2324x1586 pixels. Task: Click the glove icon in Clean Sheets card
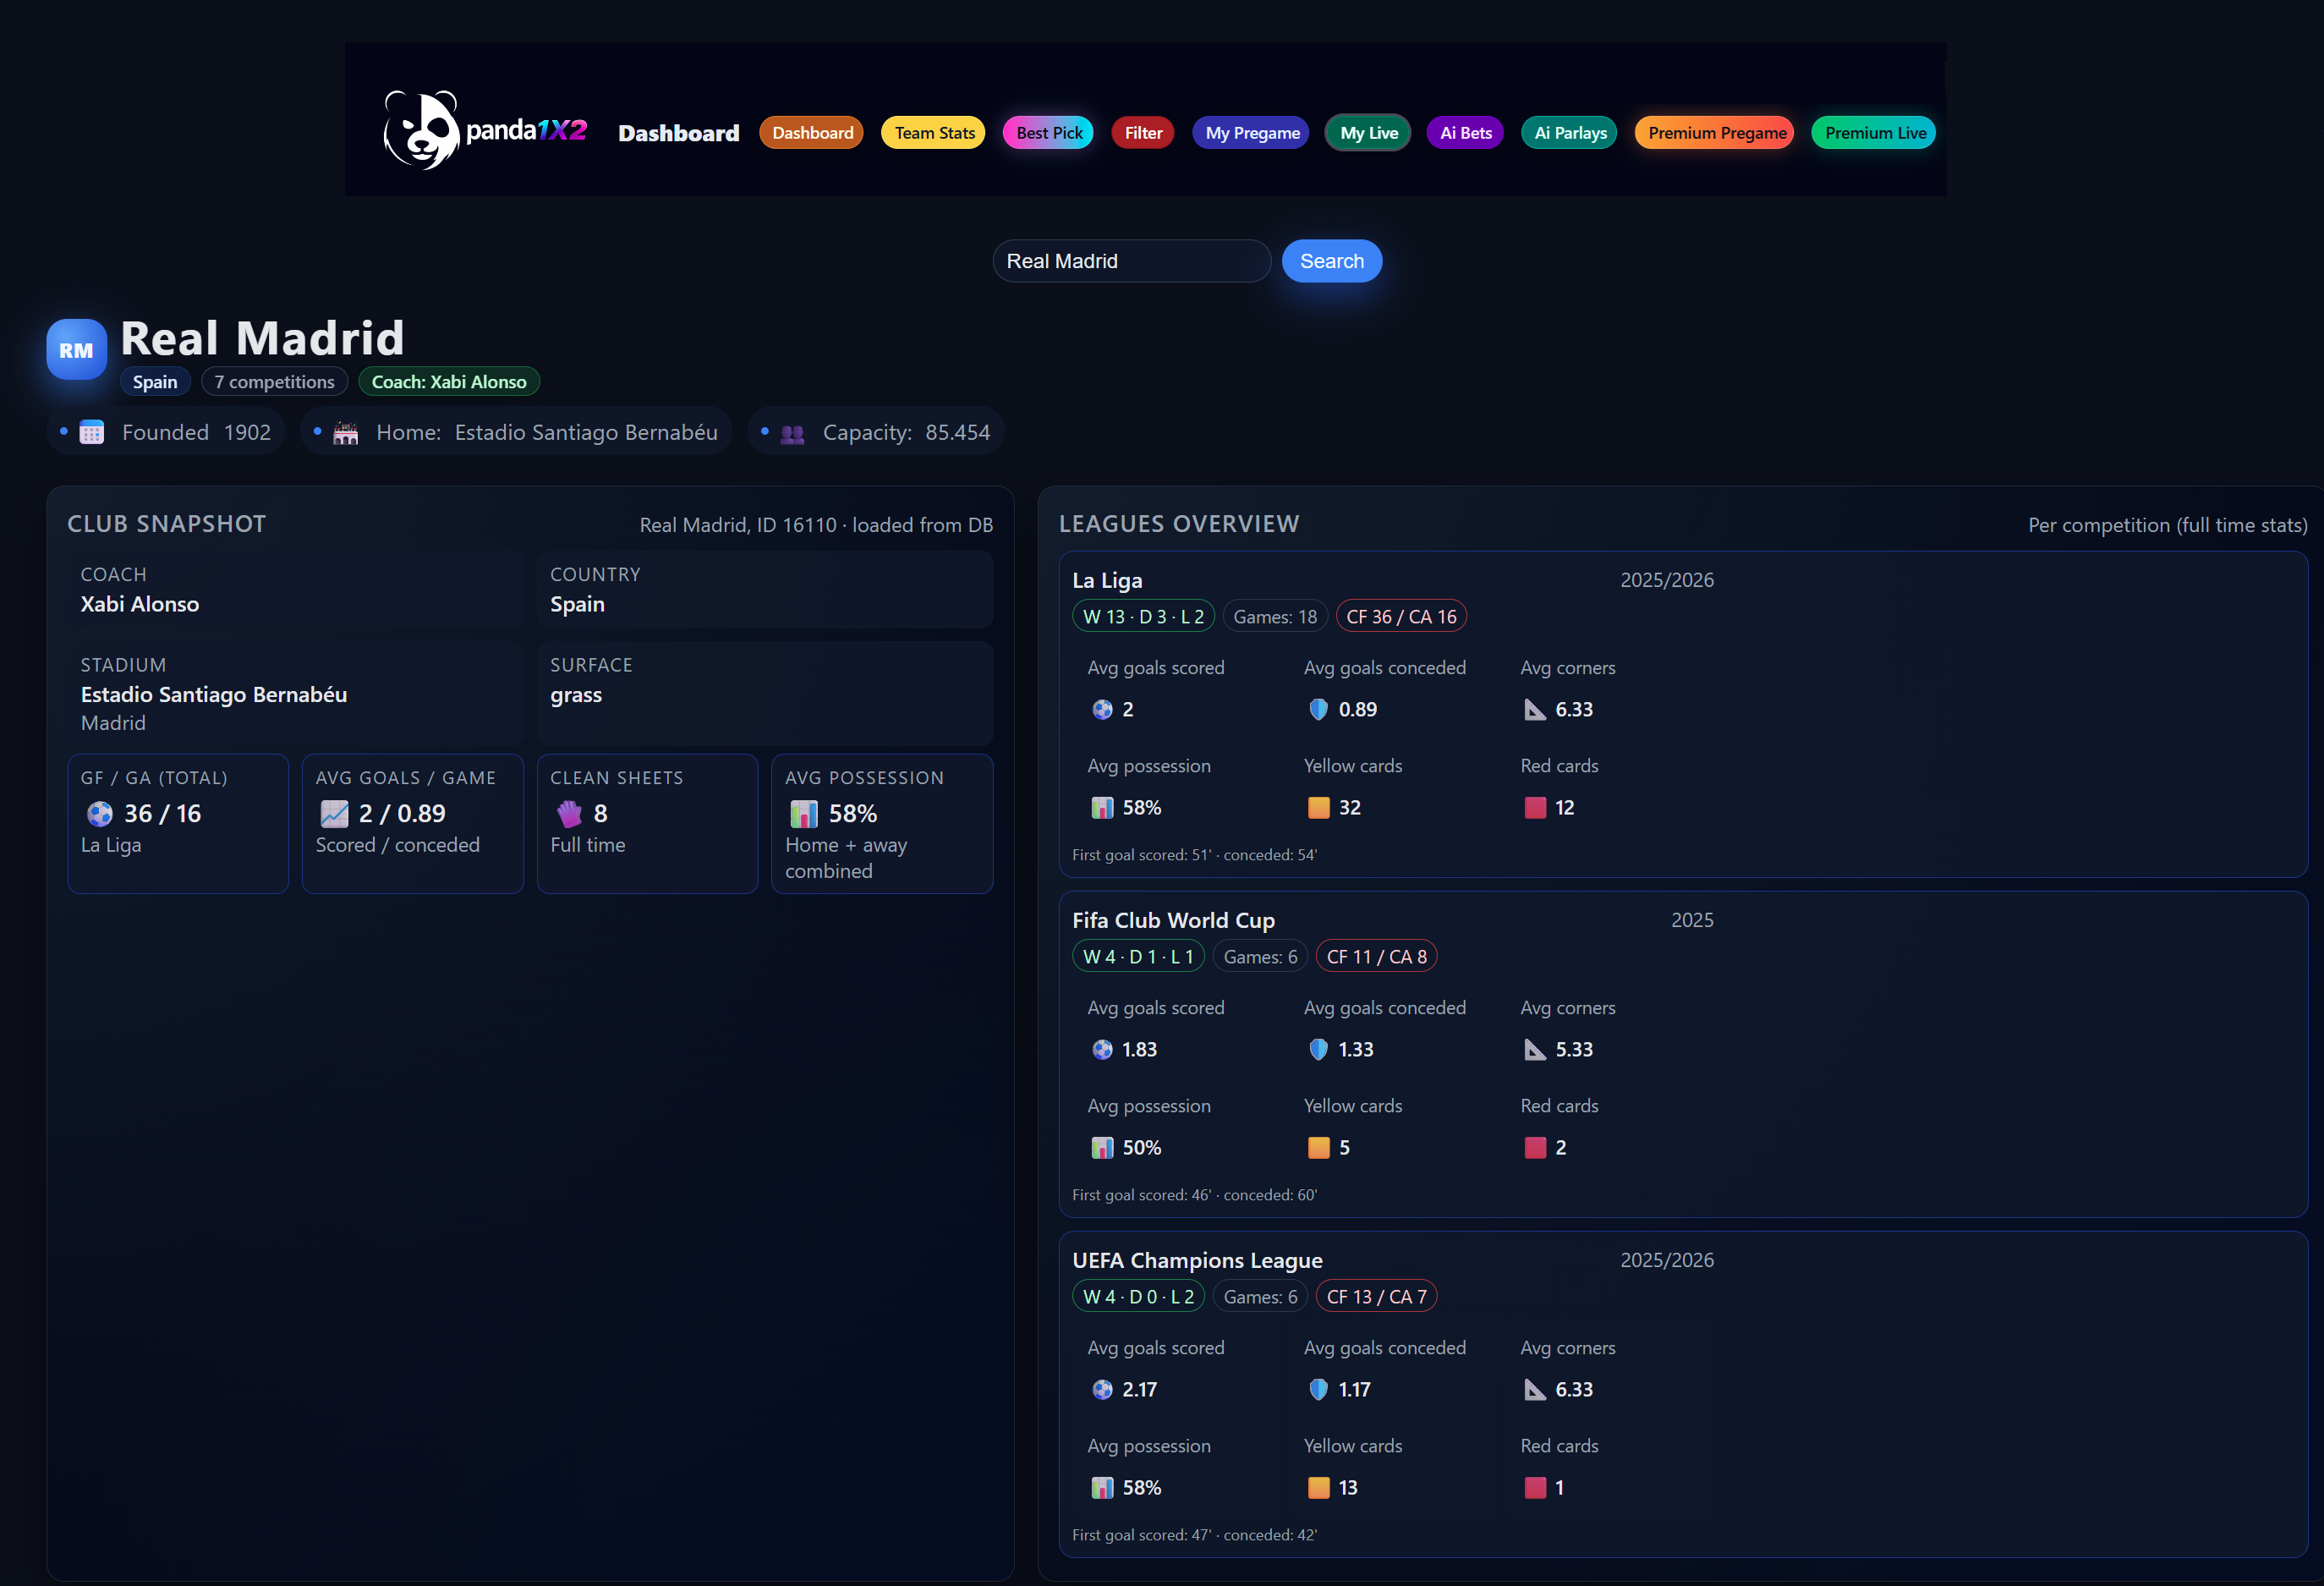point(569,814)
